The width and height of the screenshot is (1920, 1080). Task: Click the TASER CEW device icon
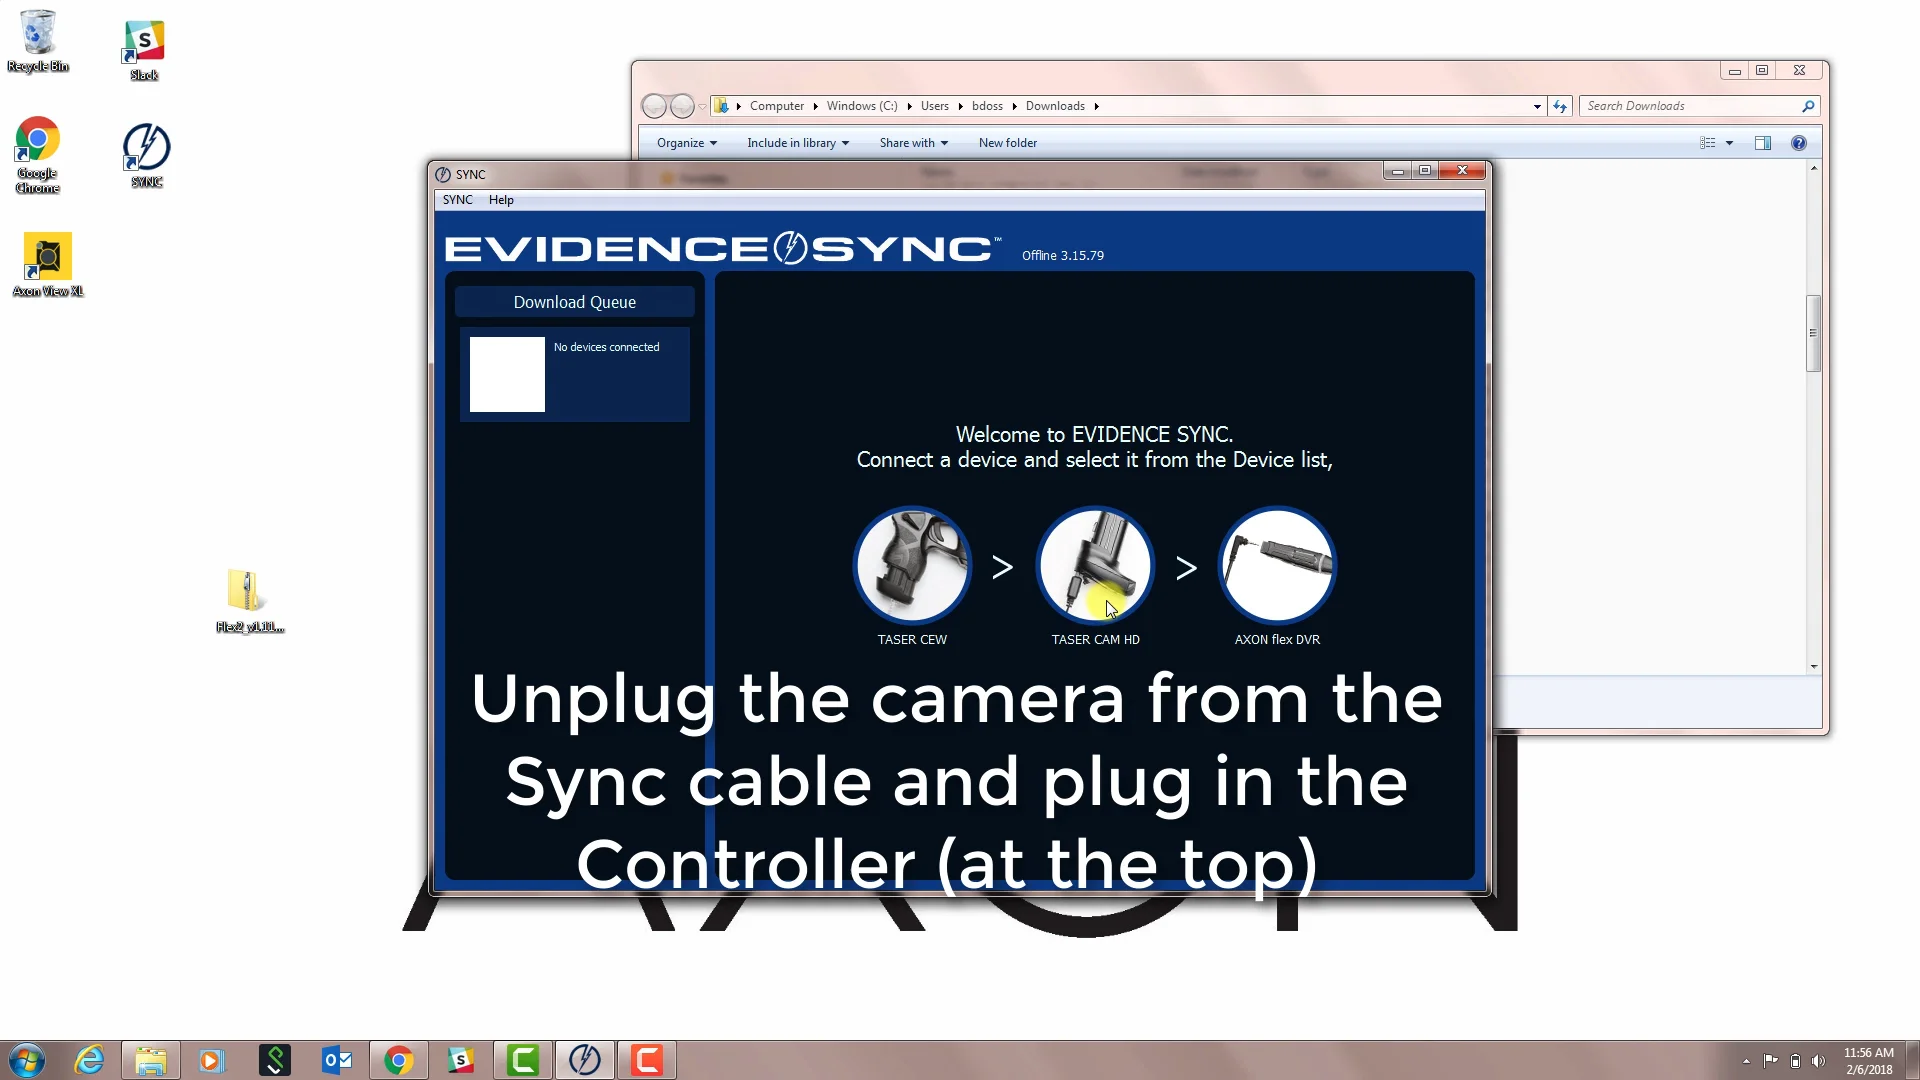click(911, 566)
